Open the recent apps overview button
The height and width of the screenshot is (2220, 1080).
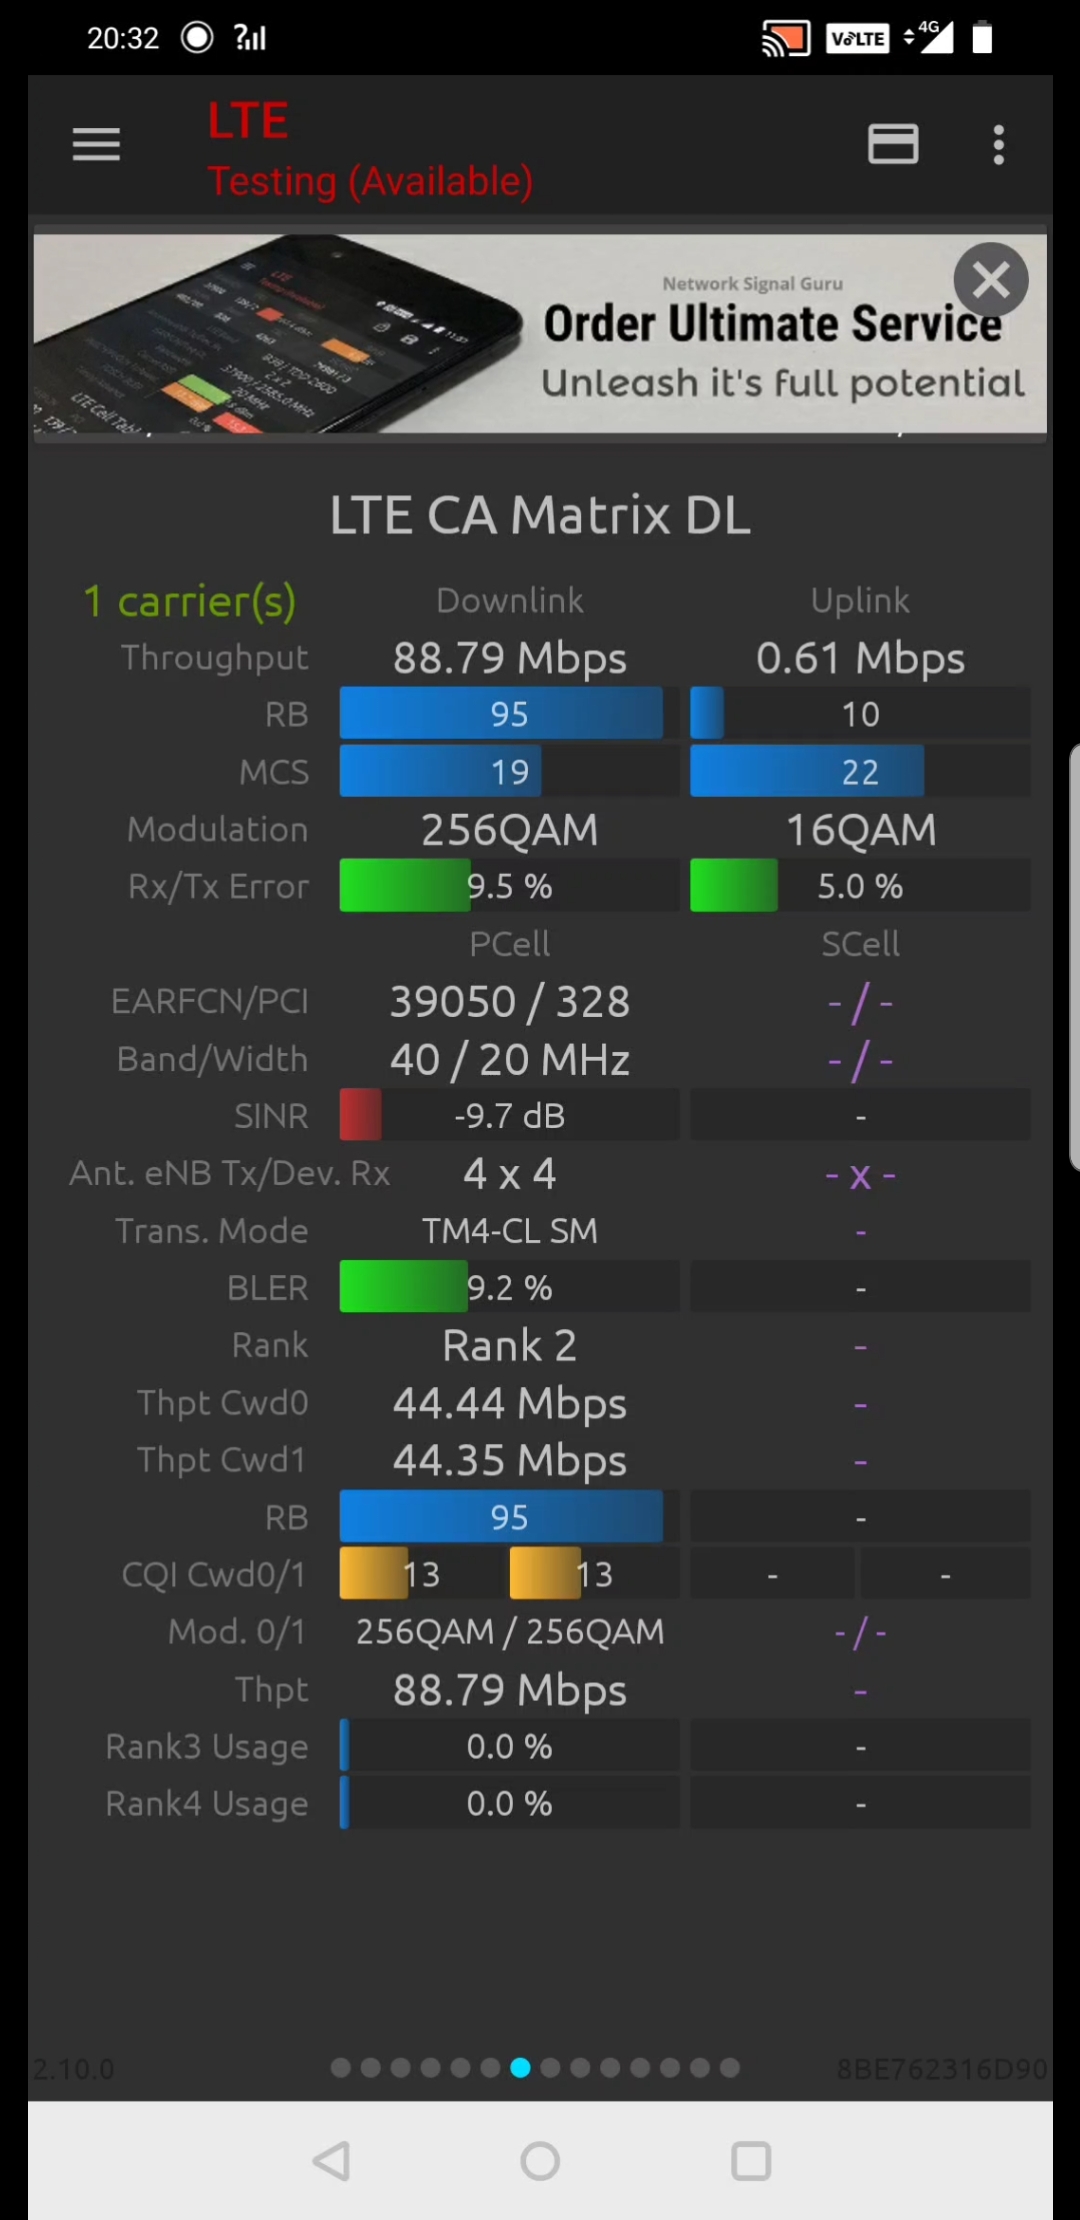[750, 2161]
